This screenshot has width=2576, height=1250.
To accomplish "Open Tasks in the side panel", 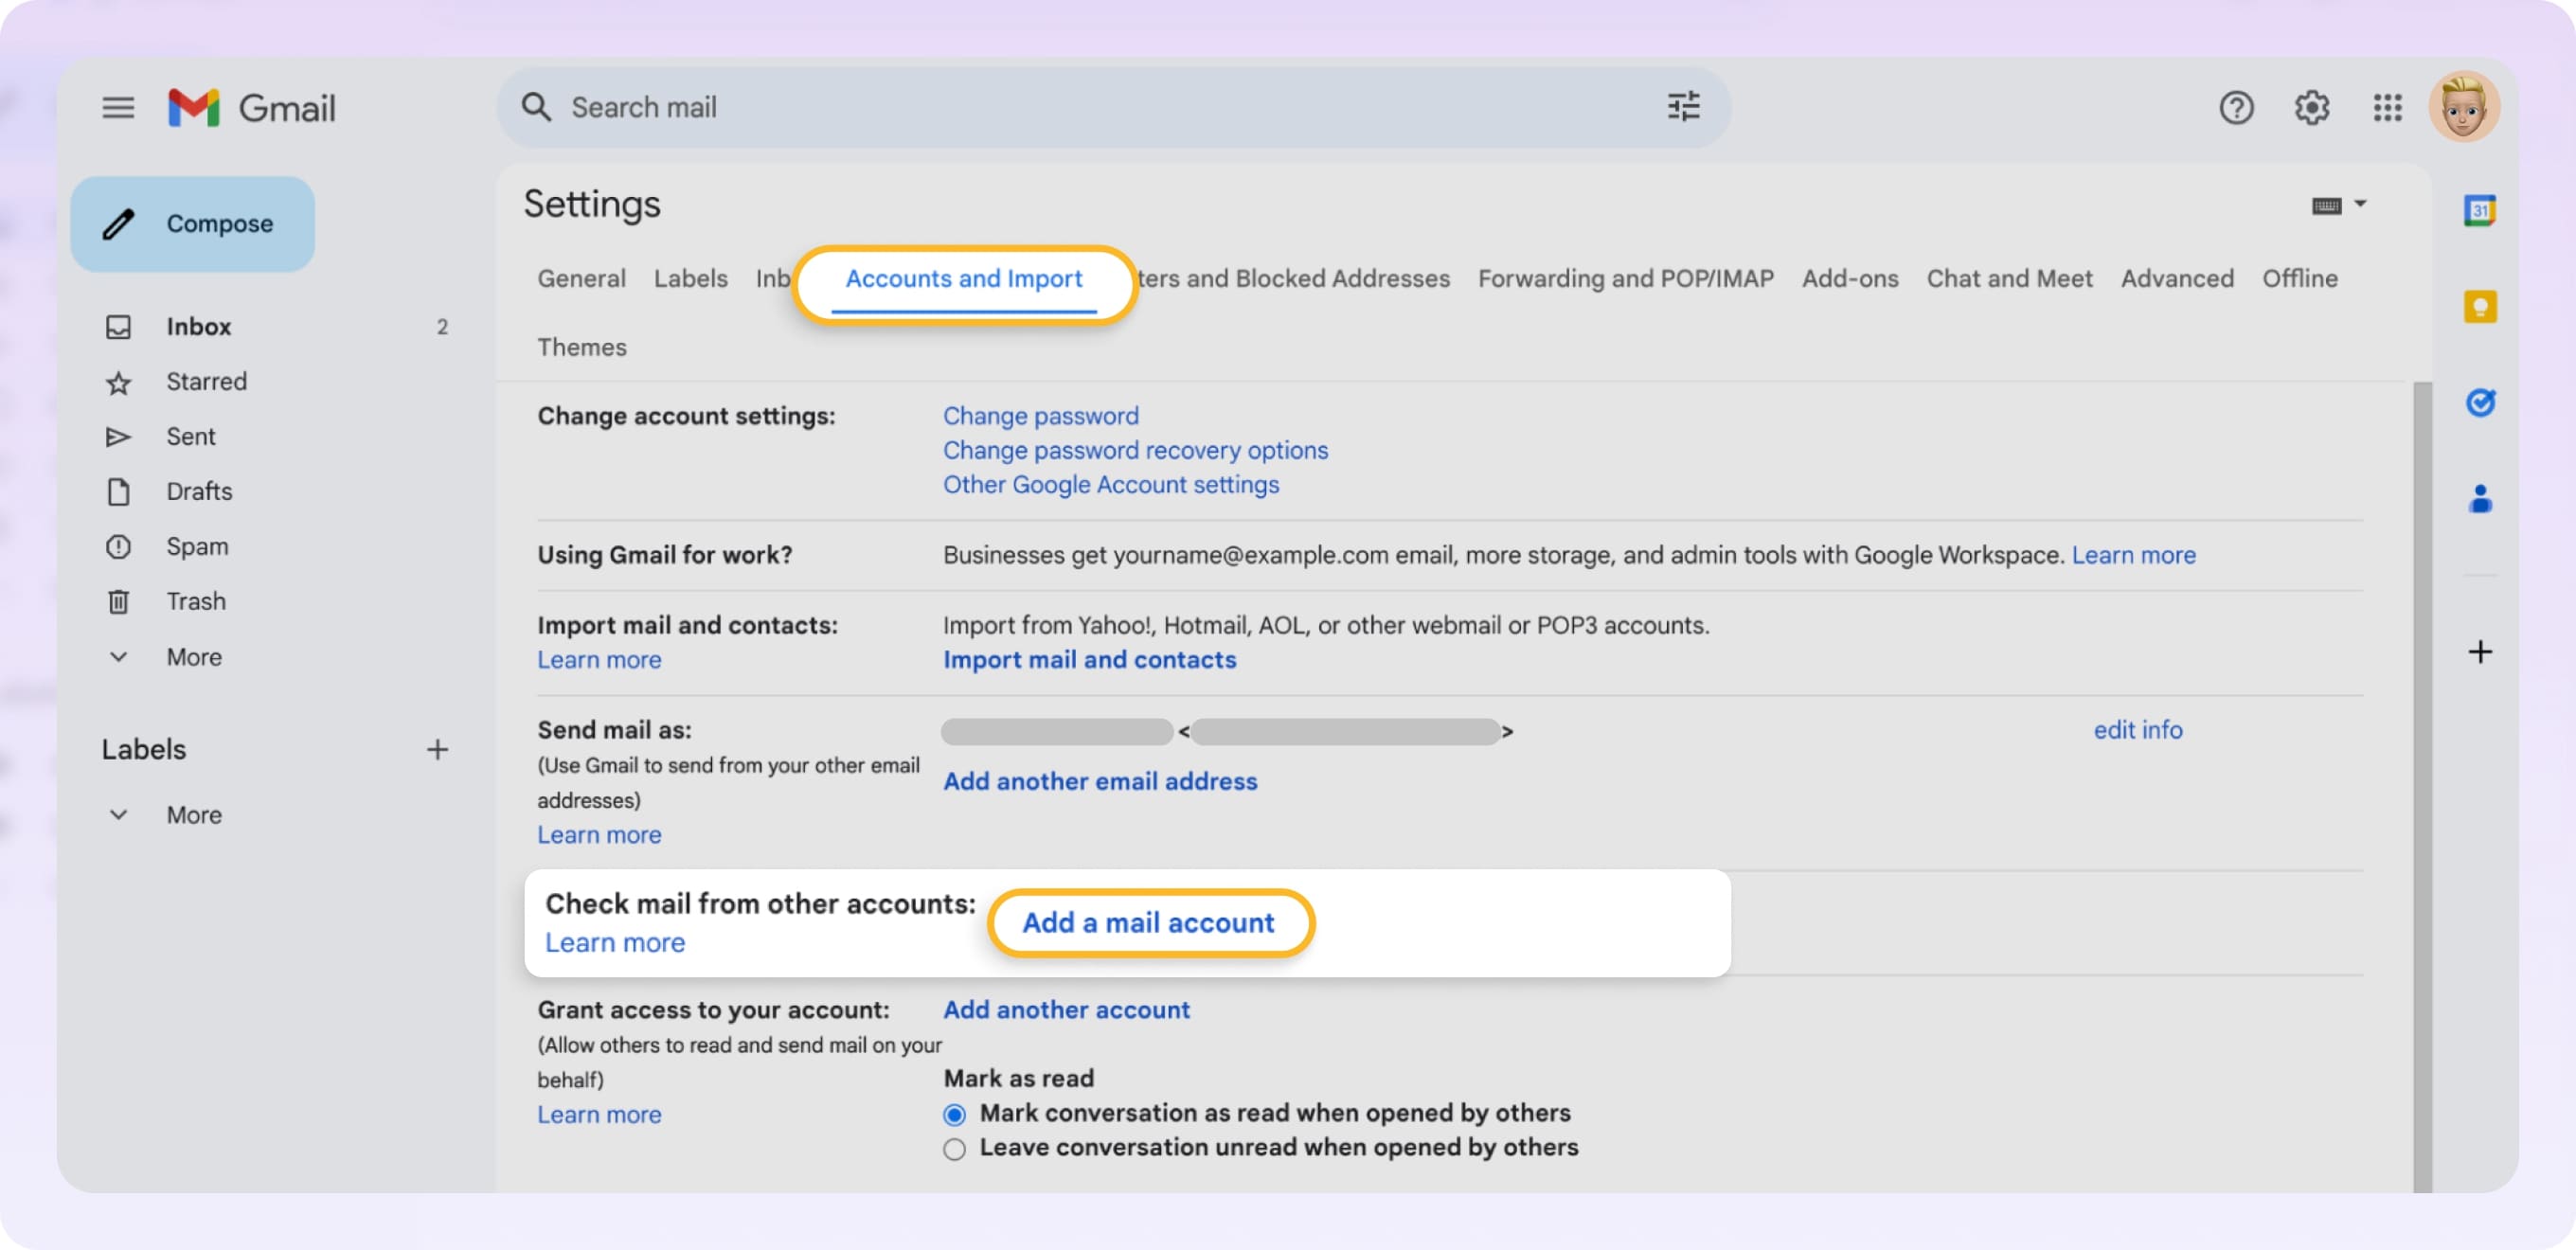I will click(2482, 403).
